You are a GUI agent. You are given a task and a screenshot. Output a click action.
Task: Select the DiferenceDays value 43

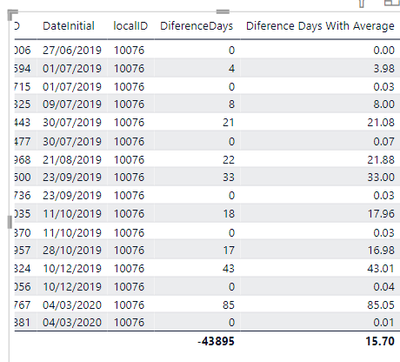pos(228,268)
